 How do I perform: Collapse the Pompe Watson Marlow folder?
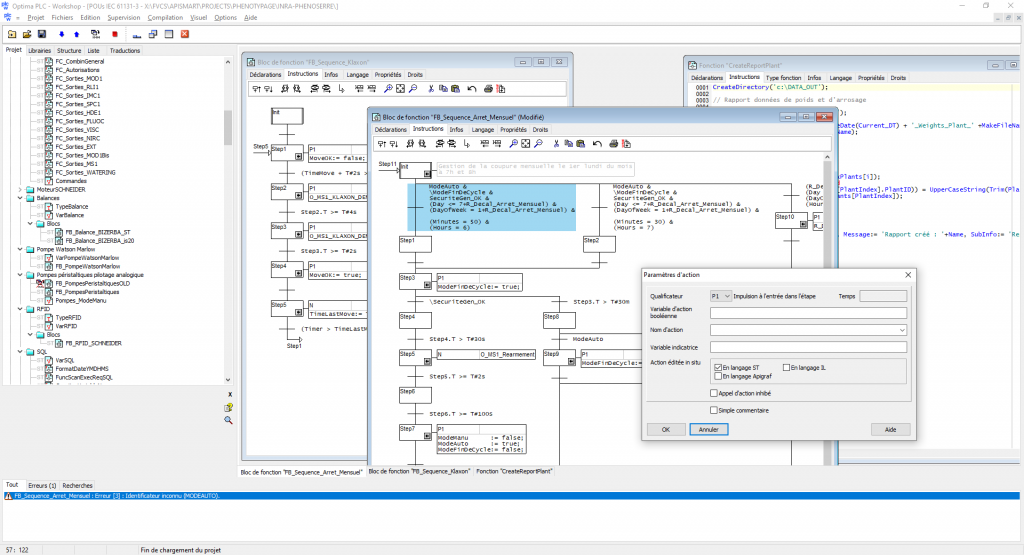(20, 249)
